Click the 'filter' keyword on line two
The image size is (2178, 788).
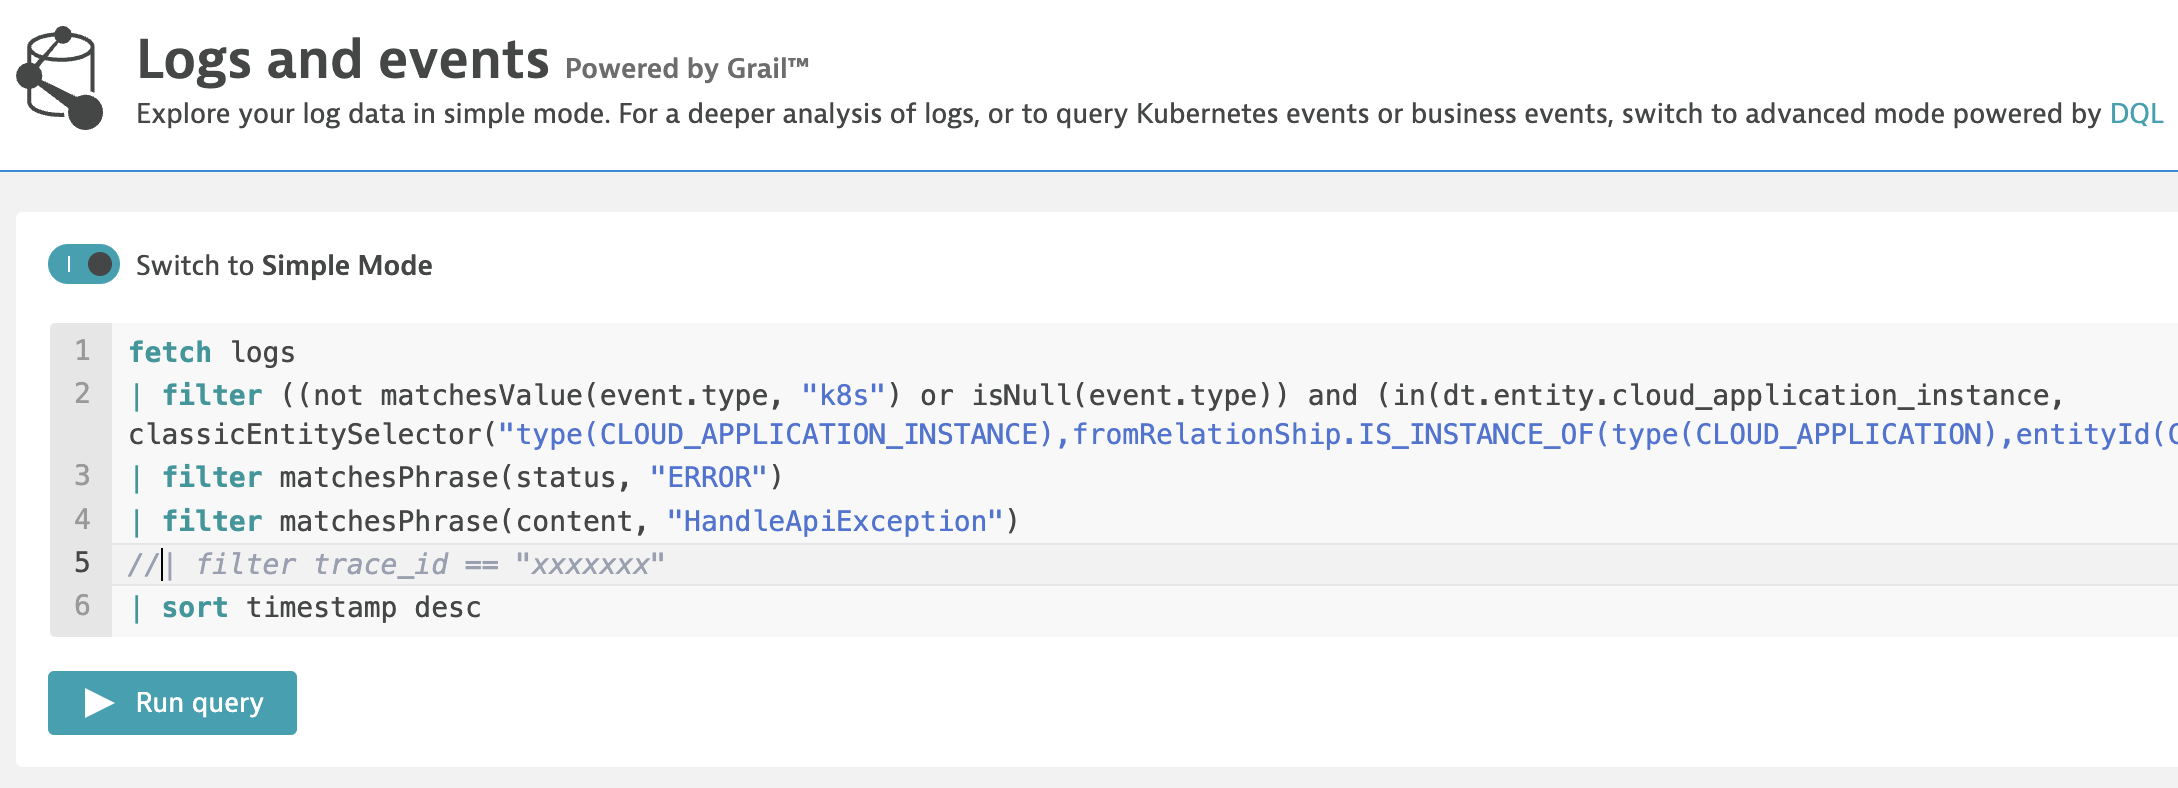click(212, 395)
